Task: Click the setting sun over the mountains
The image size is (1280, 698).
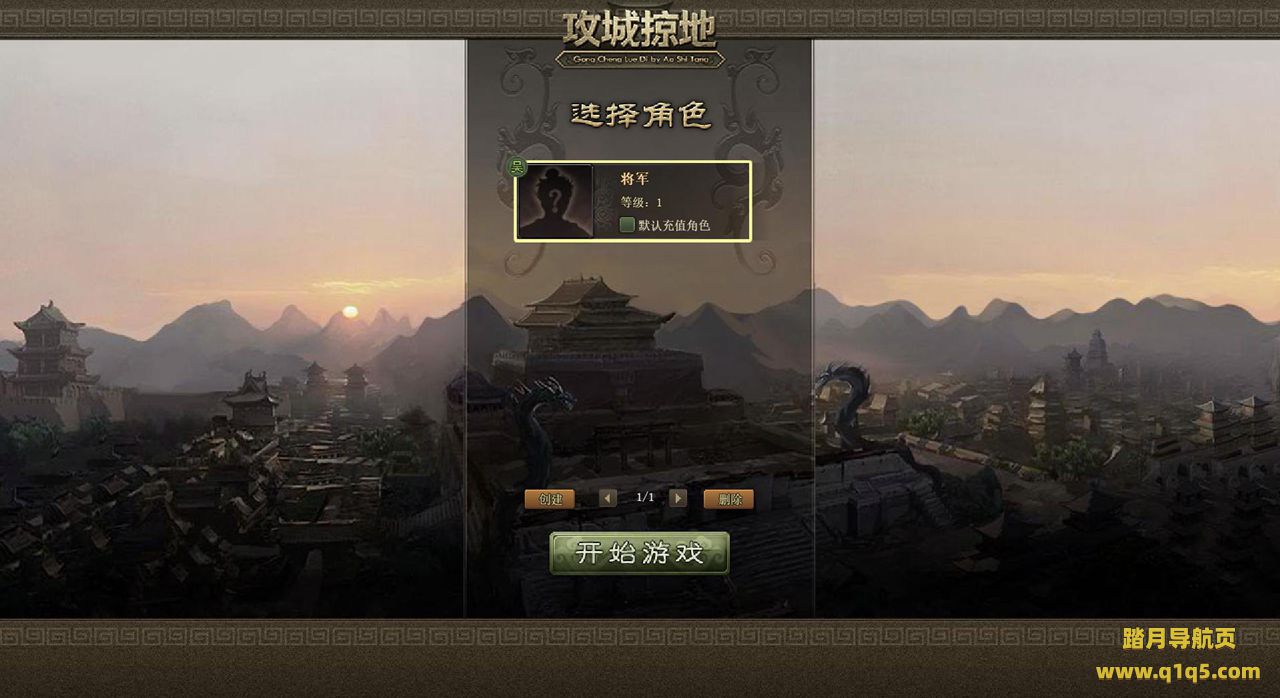Action: [x=350, y=311]
